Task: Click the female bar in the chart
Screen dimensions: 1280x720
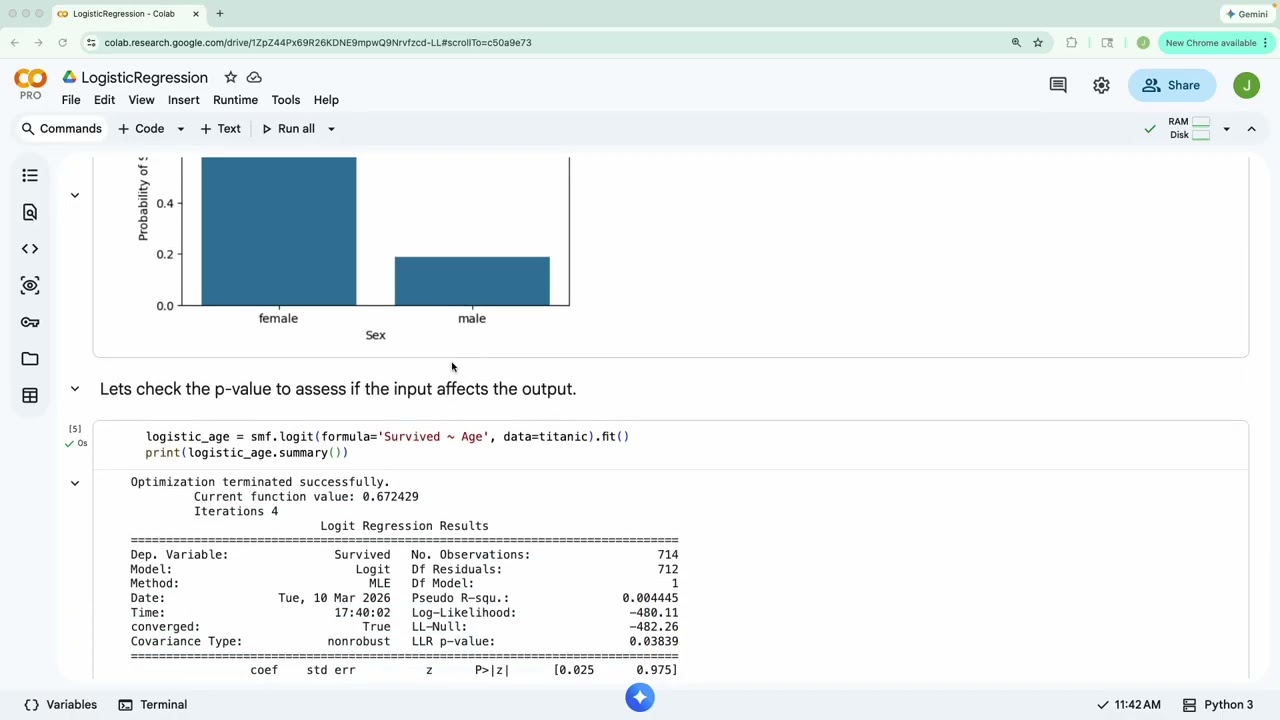Action: click(279, 231)
